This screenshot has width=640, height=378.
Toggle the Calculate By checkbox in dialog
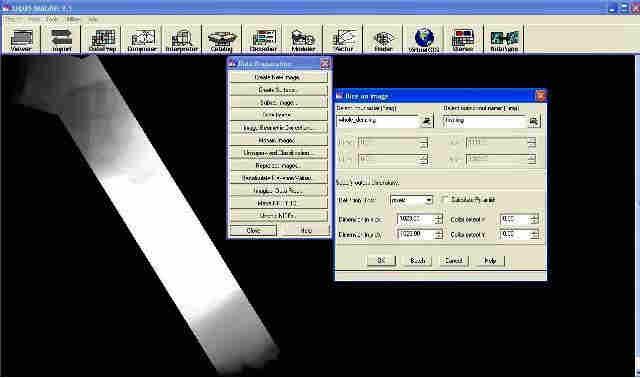[444, 200]
